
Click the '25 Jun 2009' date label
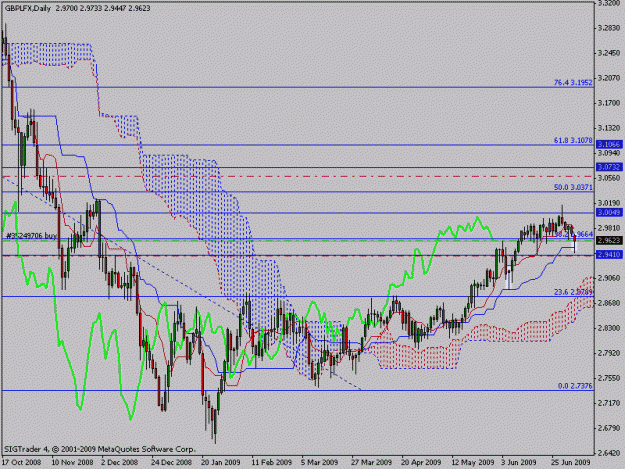click(x=571, y=462)
